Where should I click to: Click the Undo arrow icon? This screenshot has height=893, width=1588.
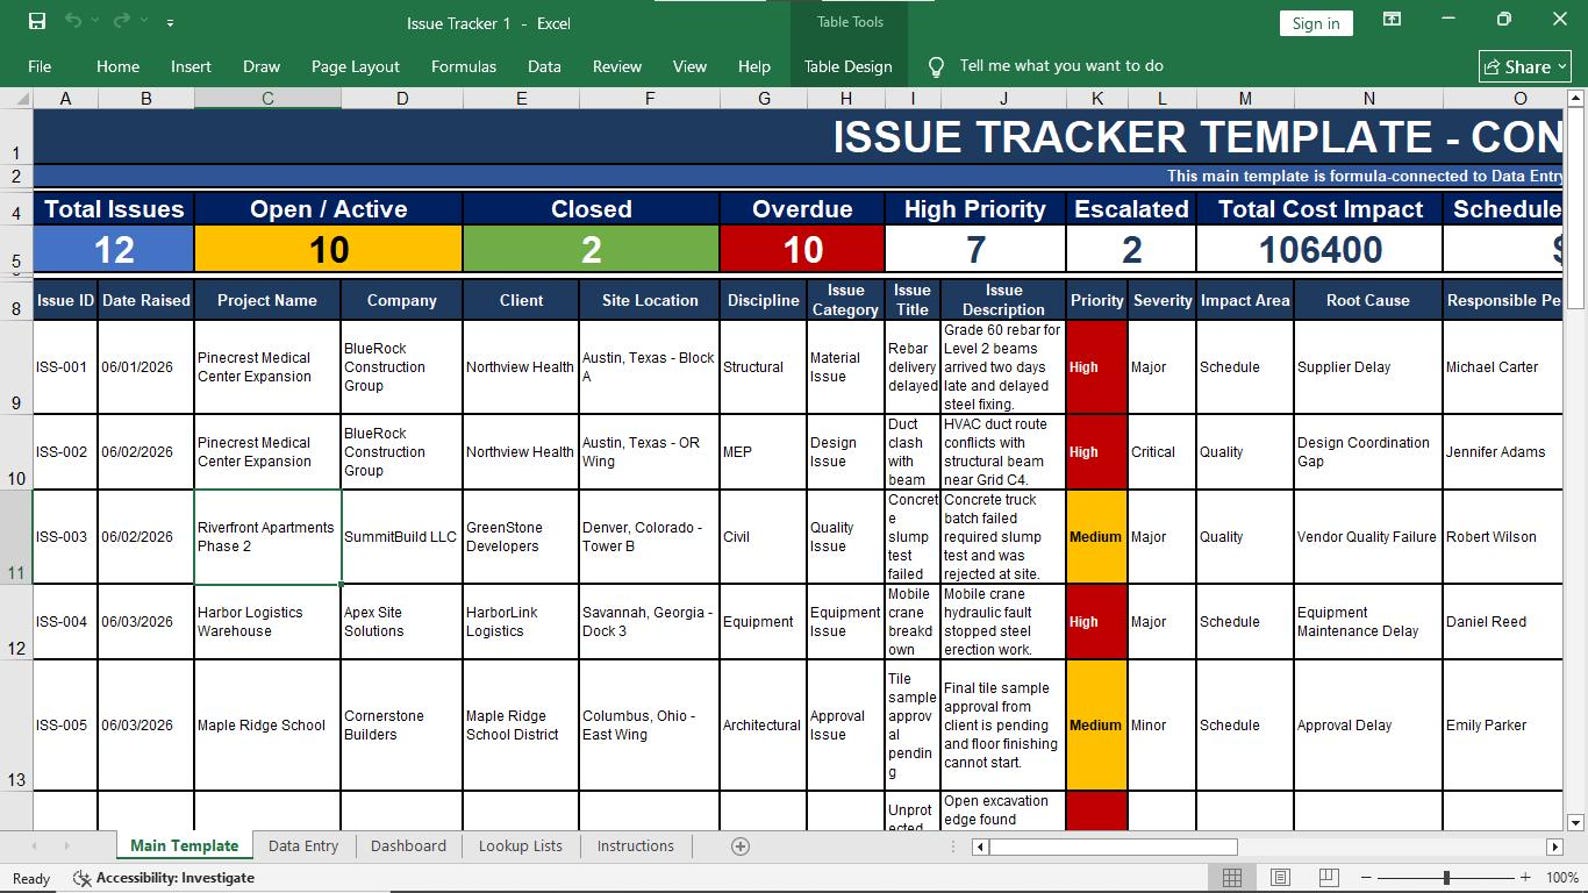pos(73,21)
